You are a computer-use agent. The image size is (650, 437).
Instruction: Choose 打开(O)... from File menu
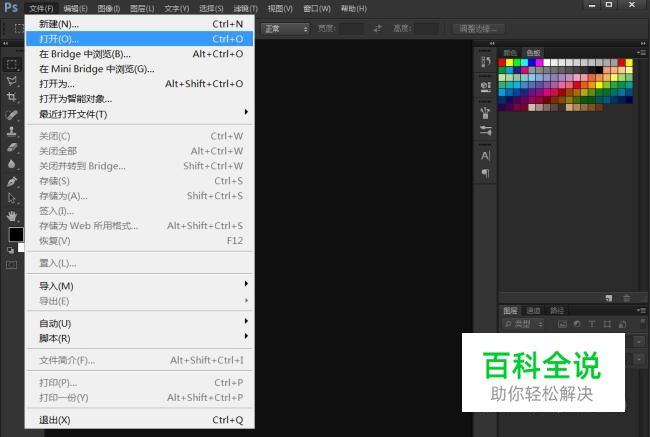click(140, 39)
